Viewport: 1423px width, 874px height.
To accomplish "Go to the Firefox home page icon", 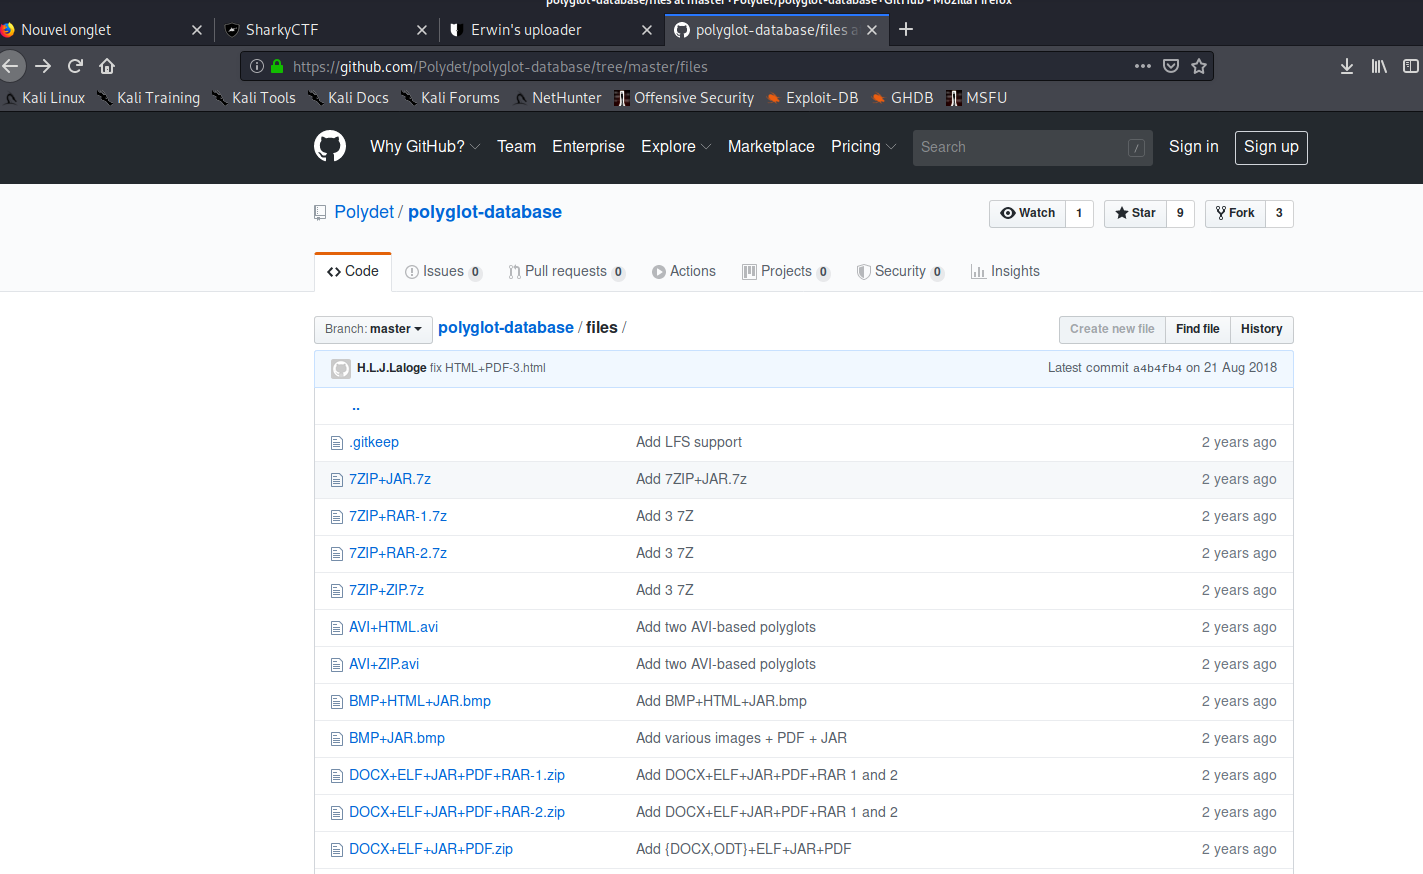I will (107, 66).
